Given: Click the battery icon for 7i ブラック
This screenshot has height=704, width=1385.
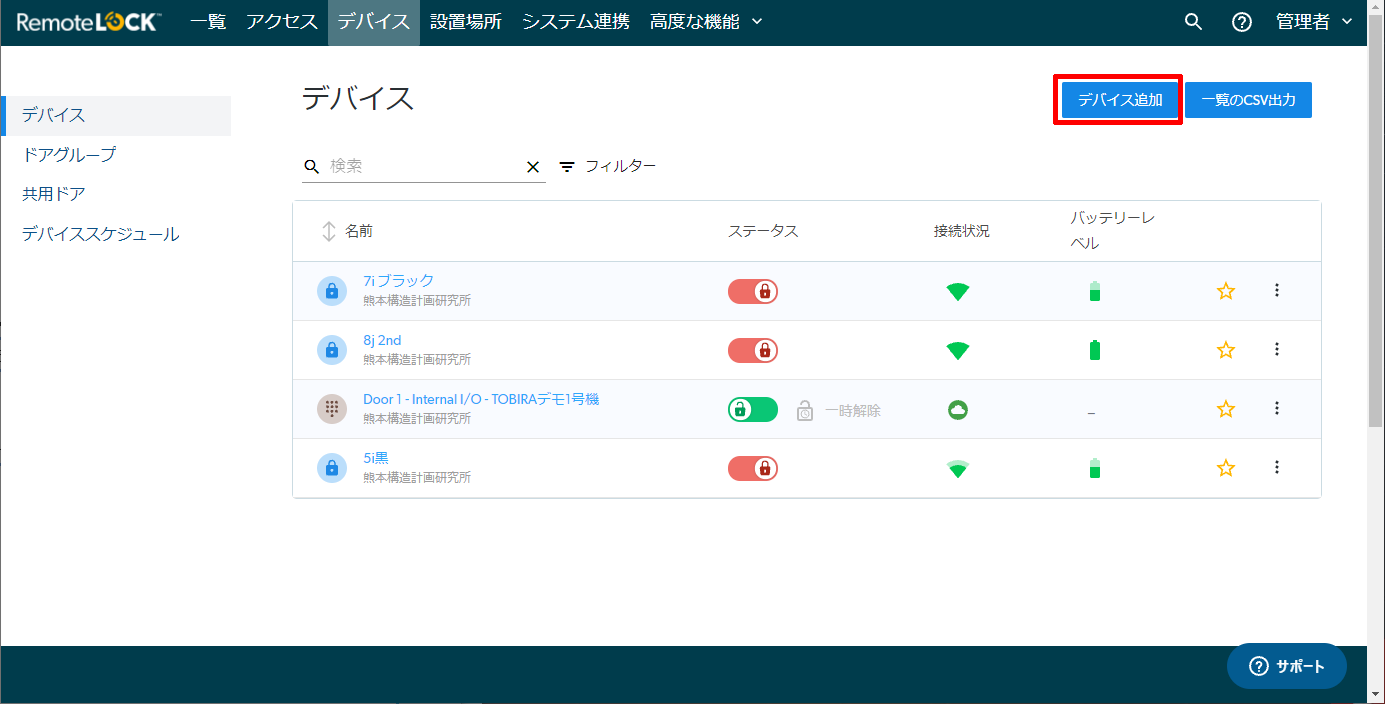Looking at the screenshot, I should [1095, 291].
